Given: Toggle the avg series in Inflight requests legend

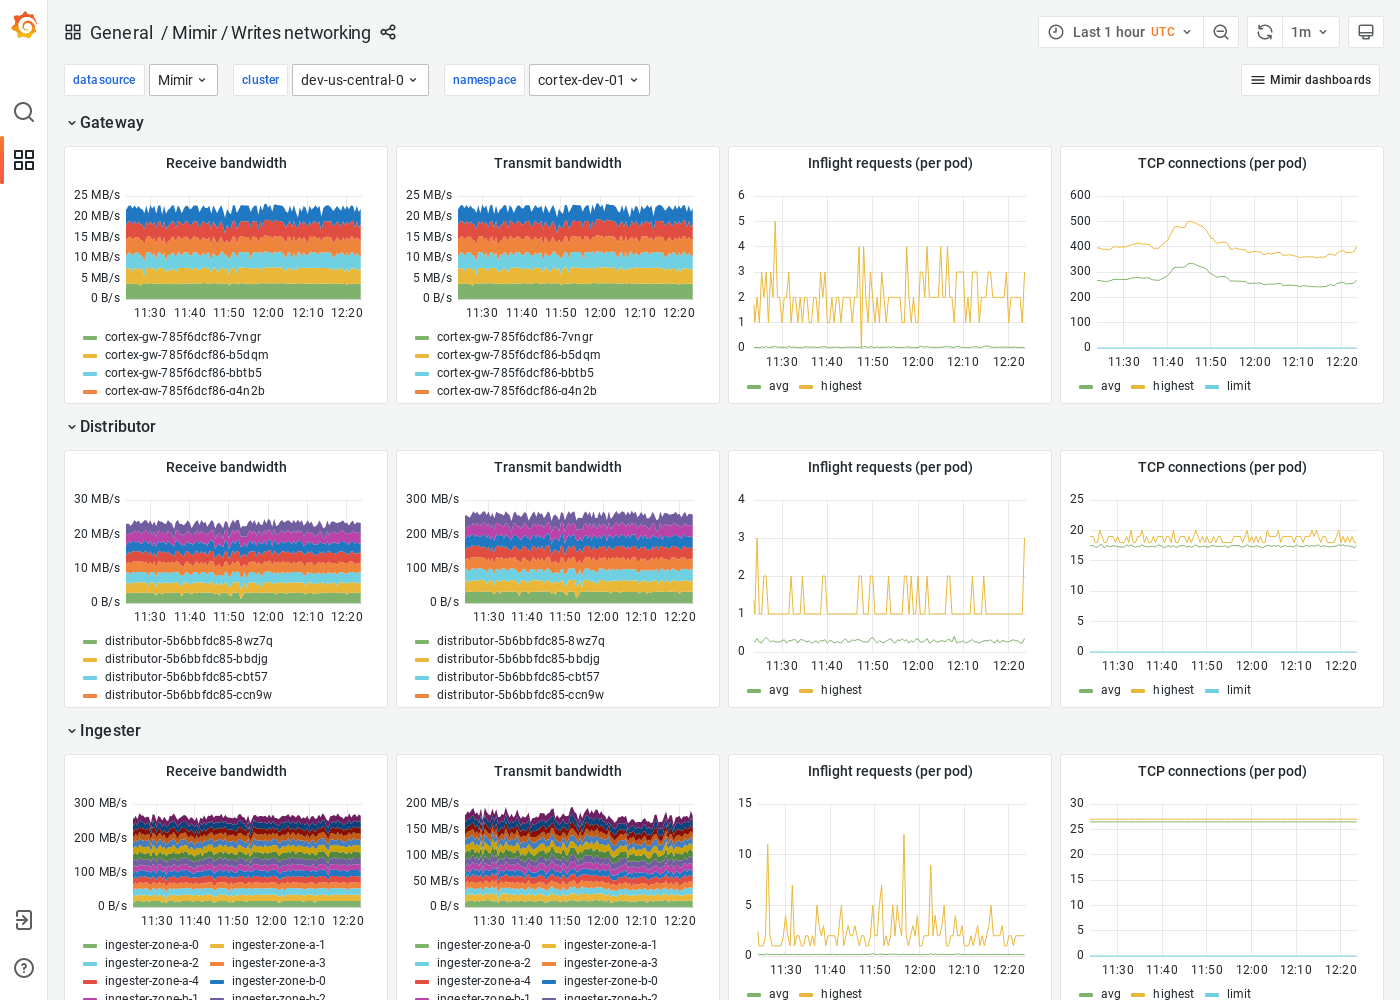Looking at the screenshot, I should [778, 385].
